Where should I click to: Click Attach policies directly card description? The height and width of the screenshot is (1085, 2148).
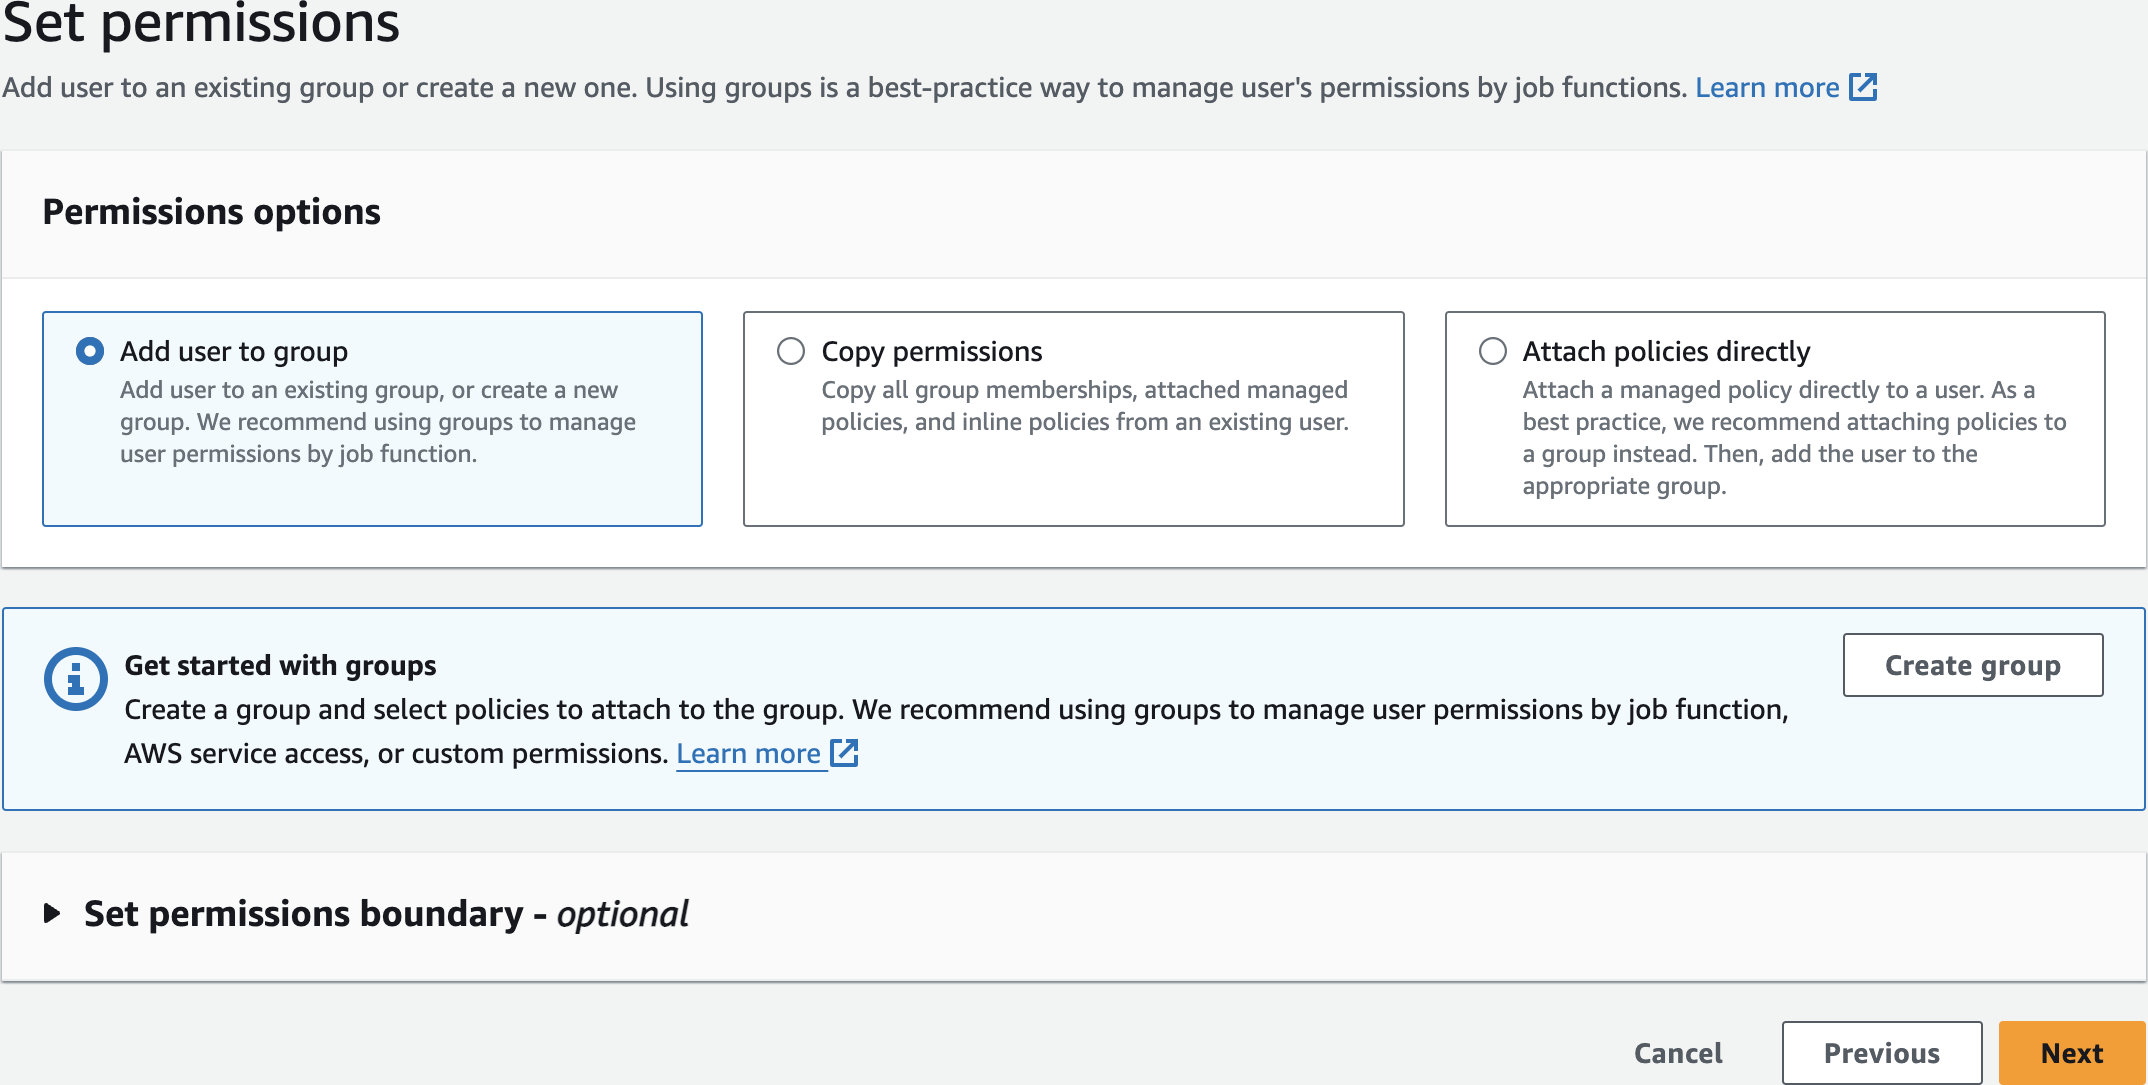click(x=1793, y=438)
